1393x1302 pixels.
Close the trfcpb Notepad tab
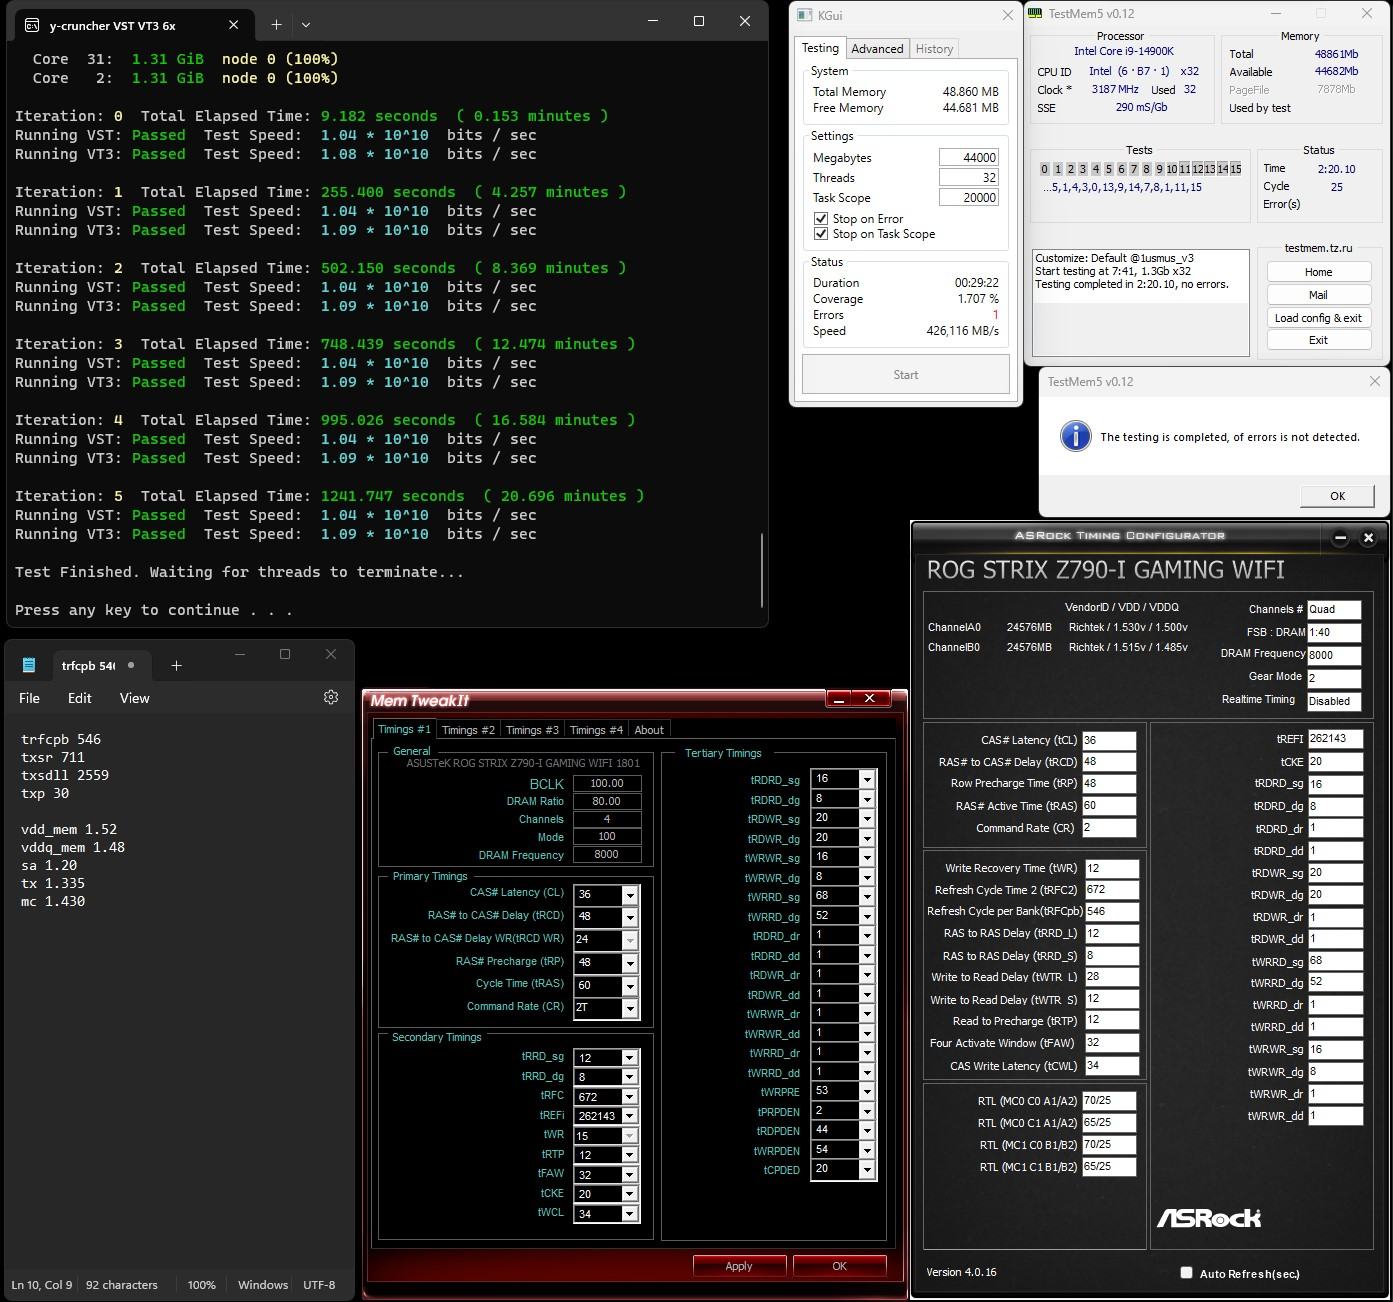click(131, 665)
